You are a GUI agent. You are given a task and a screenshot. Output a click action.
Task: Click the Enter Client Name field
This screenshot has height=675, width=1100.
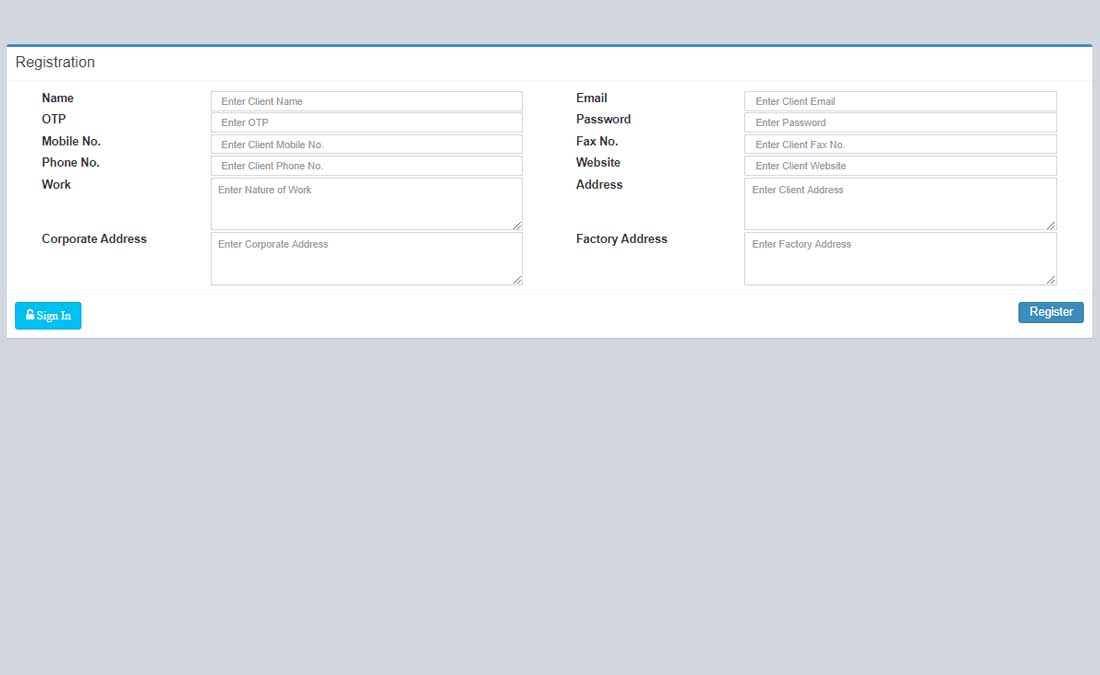366,101
